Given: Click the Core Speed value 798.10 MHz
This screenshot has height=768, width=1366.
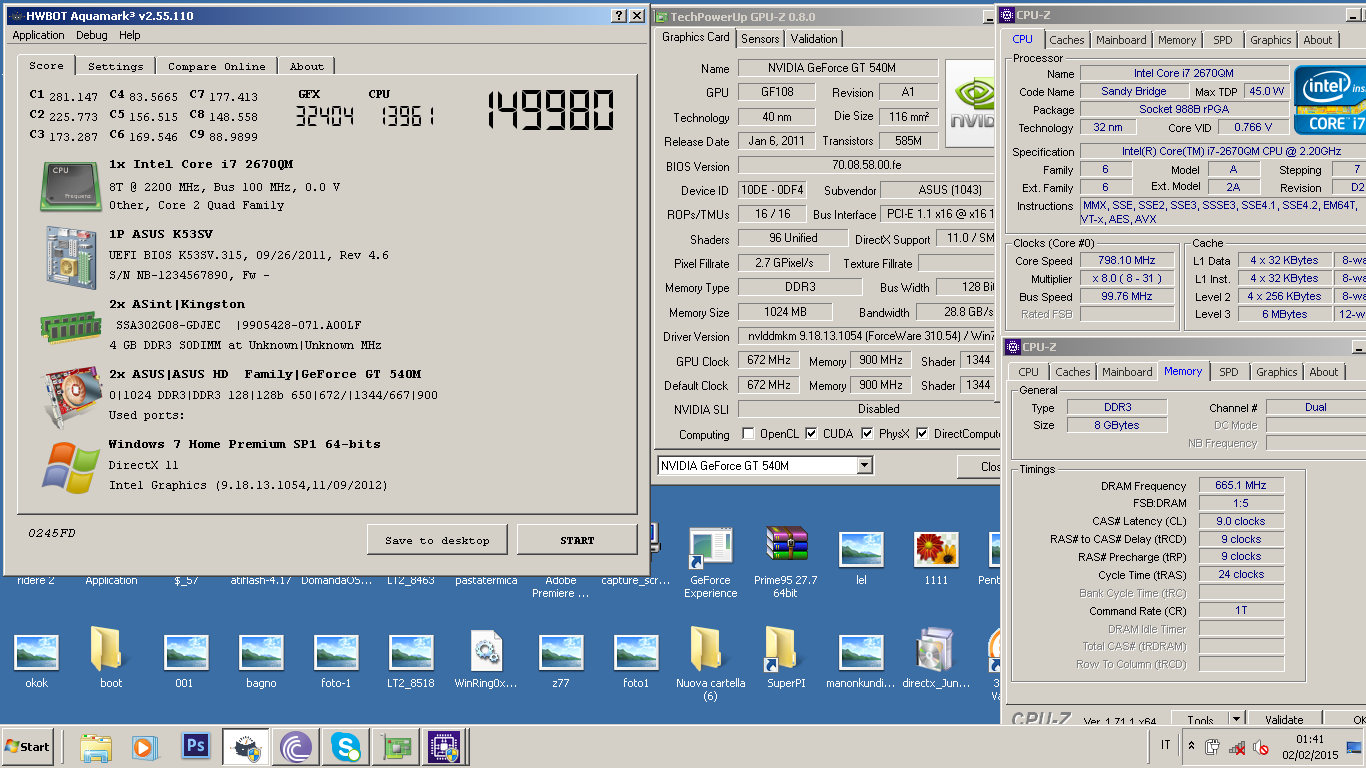Looking at the screenshot, I should [x=1126, y=260].
